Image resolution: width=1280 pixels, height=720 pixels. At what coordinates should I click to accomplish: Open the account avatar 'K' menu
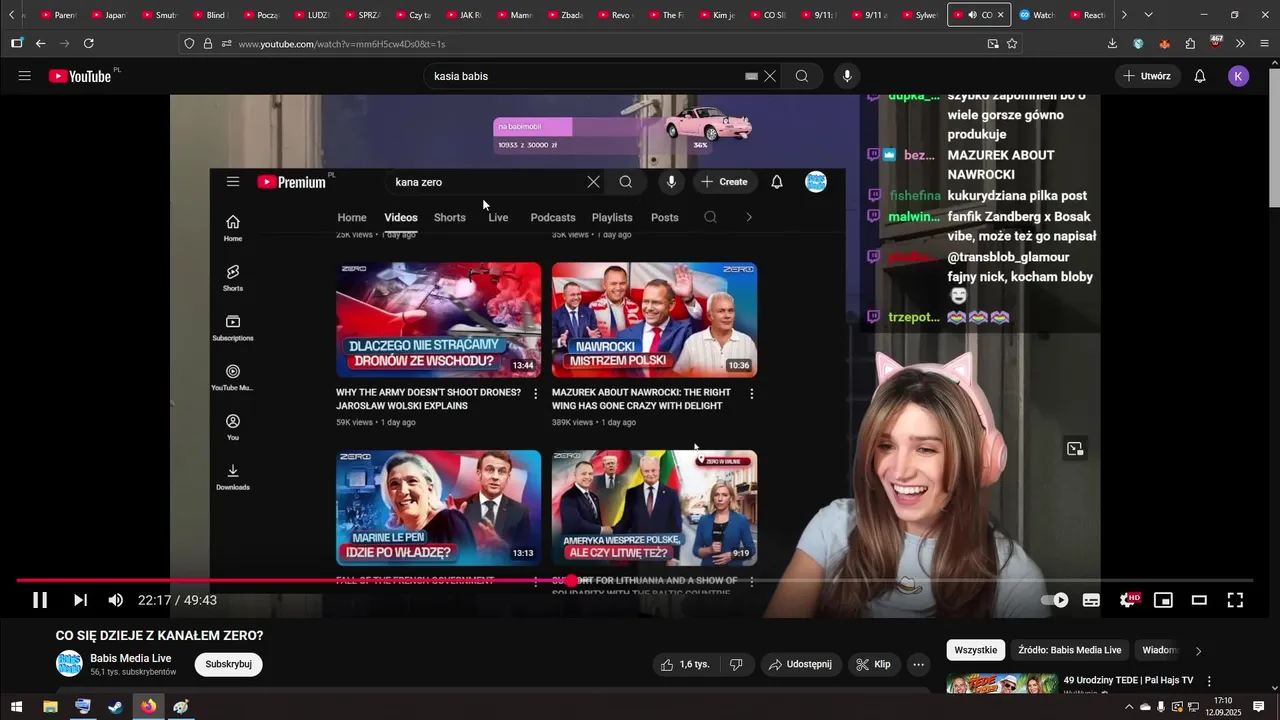(1239, 76)
